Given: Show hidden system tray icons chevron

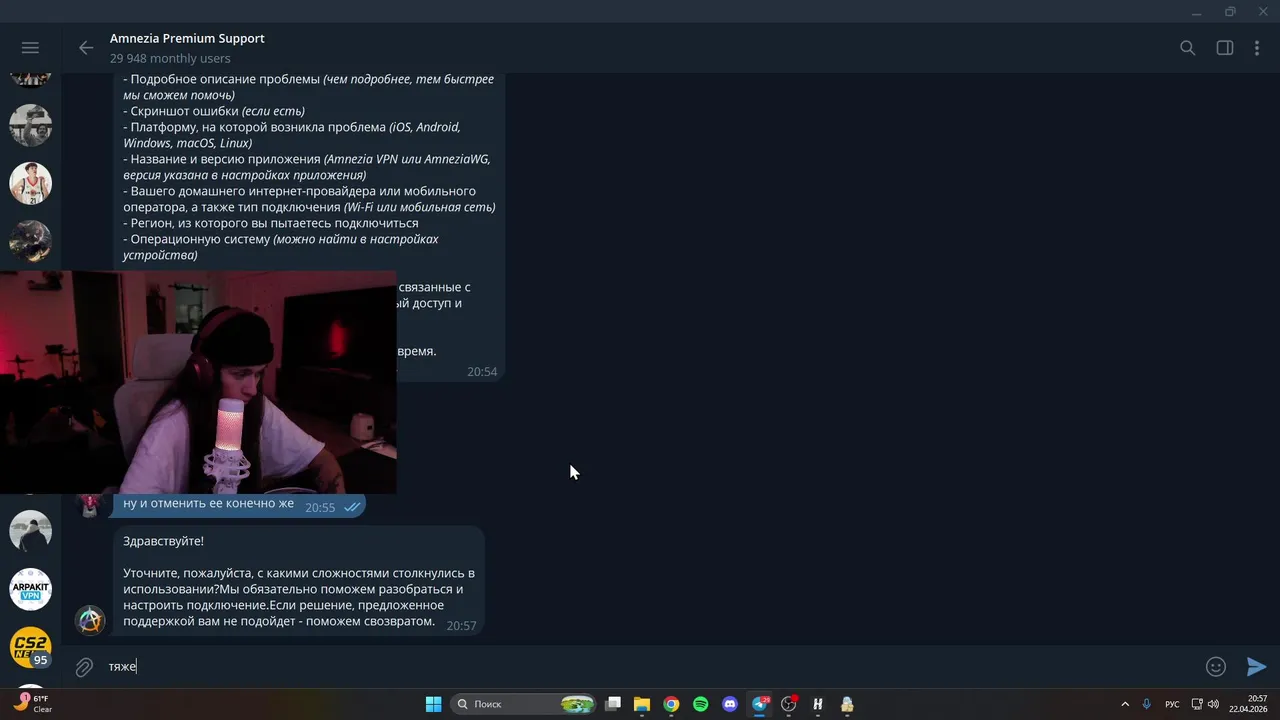Looking at the screenshot, I should tap(1124, 704).
